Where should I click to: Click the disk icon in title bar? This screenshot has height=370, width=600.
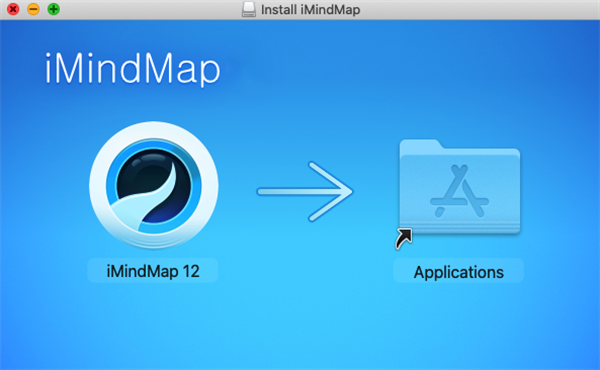[x=249, y=9]
